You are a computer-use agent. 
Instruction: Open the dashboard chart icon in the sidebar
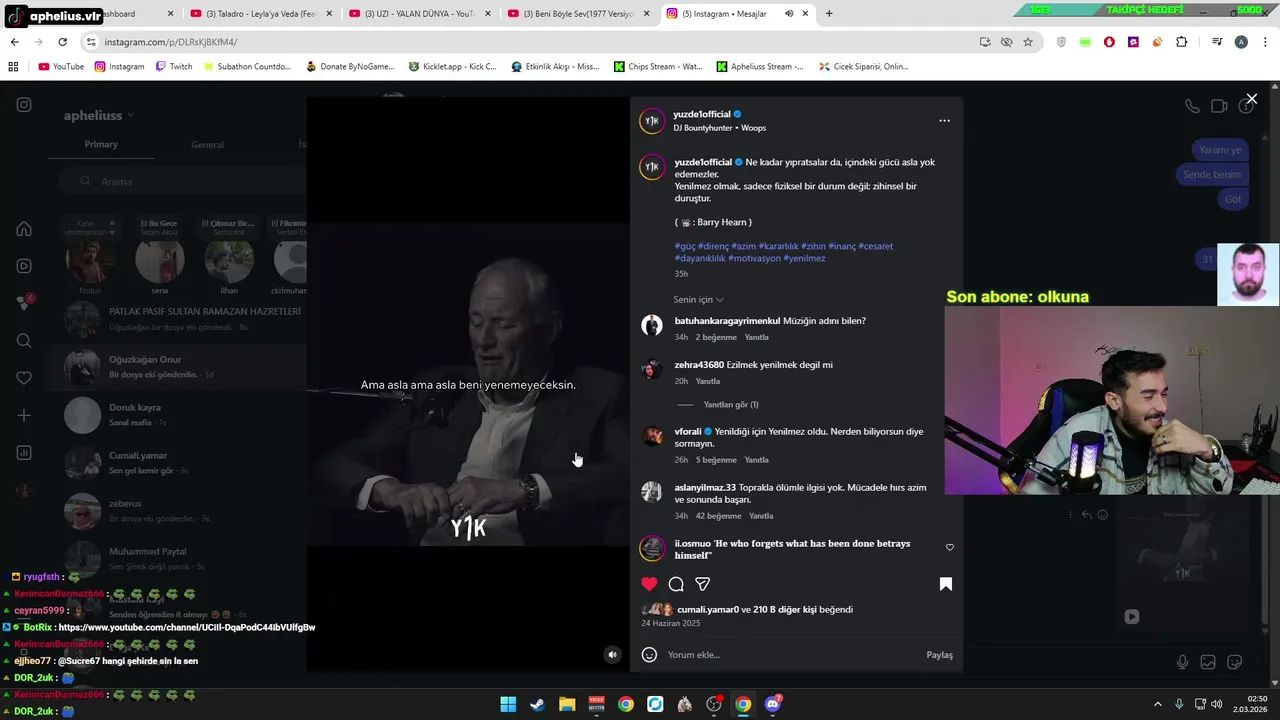click(24, 453)
